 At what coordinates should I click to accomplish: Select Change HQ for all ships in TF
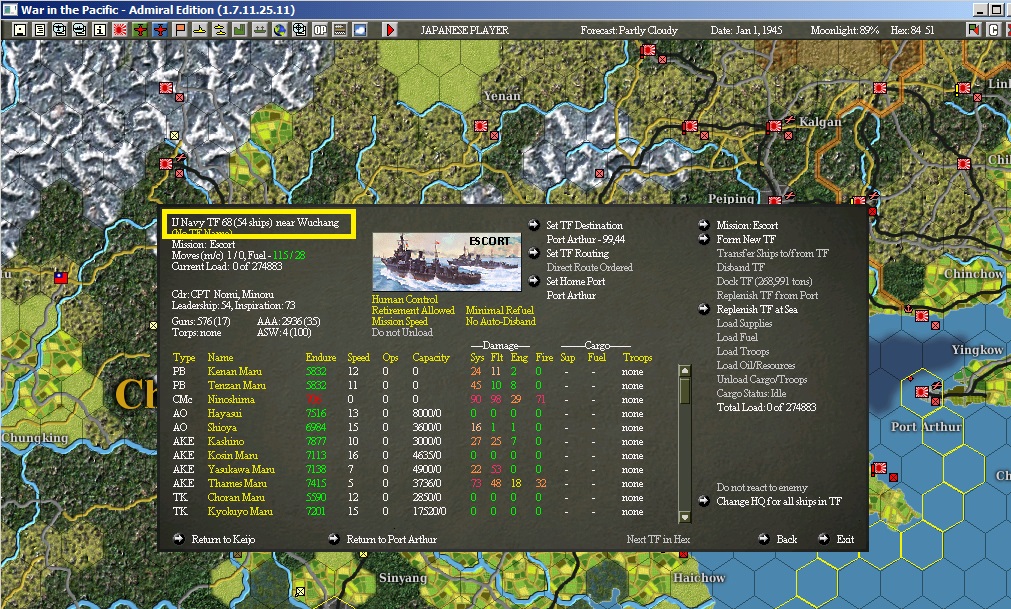click(779, 501)
